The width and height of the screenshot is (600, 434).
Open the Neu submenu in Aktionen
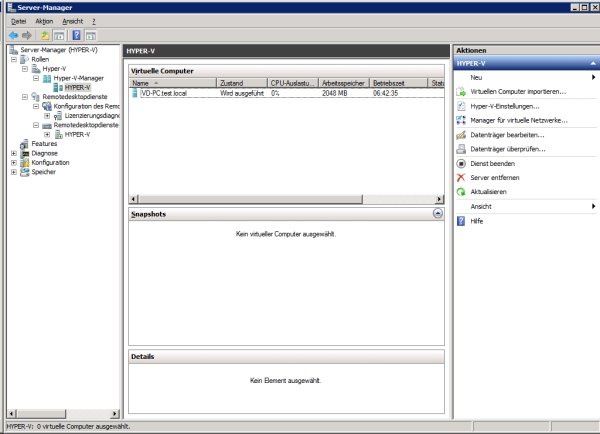(477, 77)
